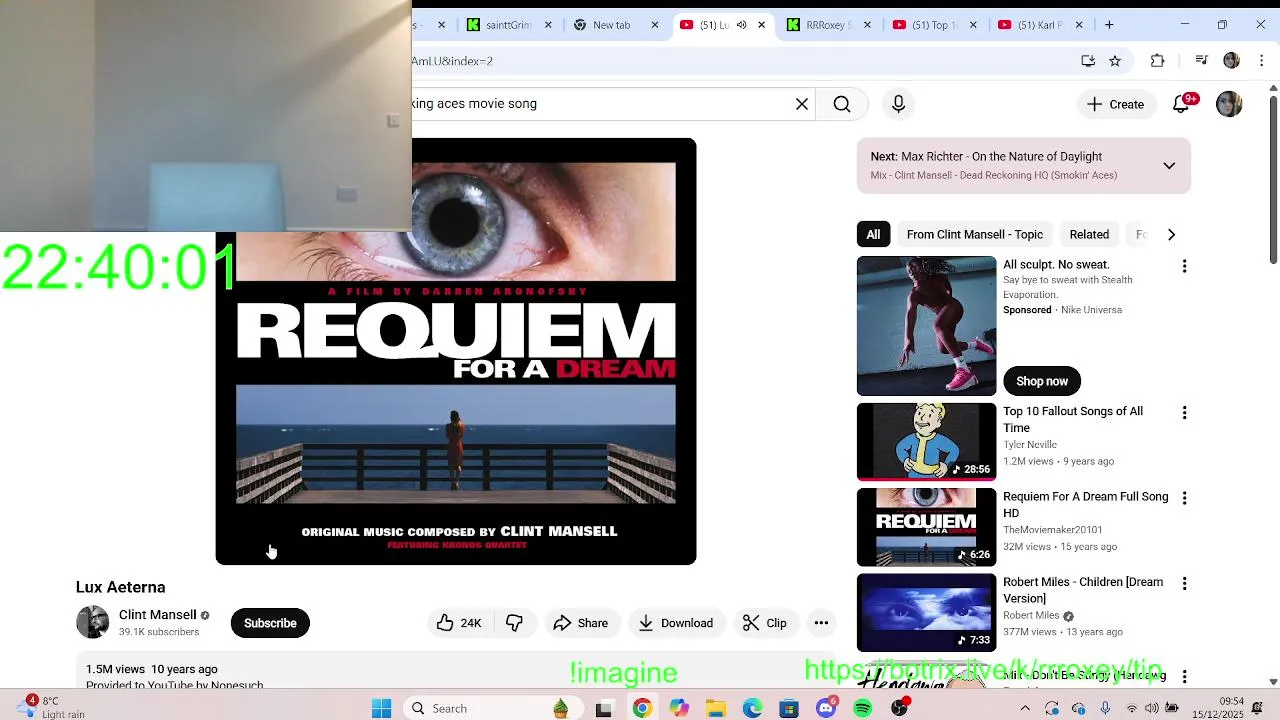1280x720 pixels.
Task: Like the Lux Aeterna video
Action: tap(459, 623)
